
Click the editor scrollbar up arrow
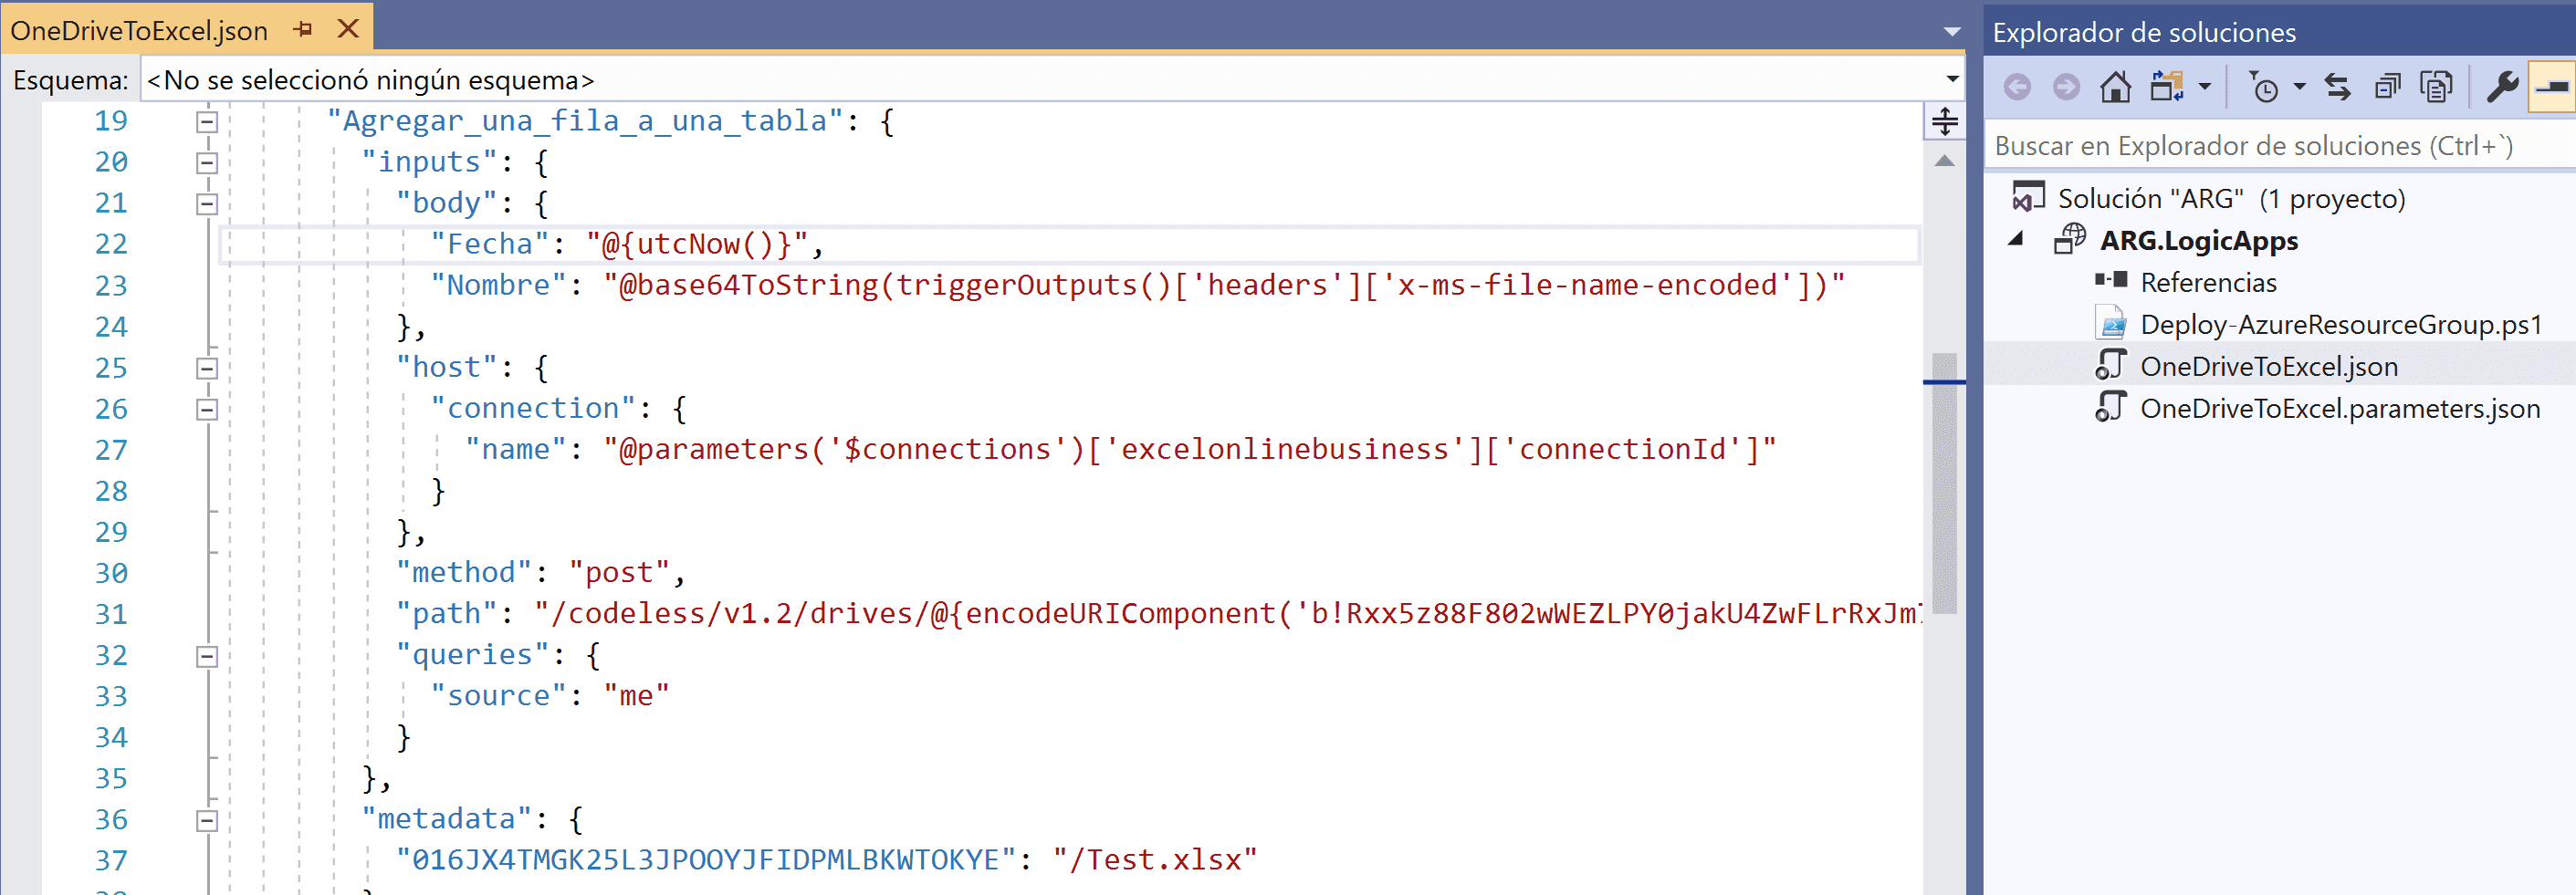click(x=1944, y=161)
